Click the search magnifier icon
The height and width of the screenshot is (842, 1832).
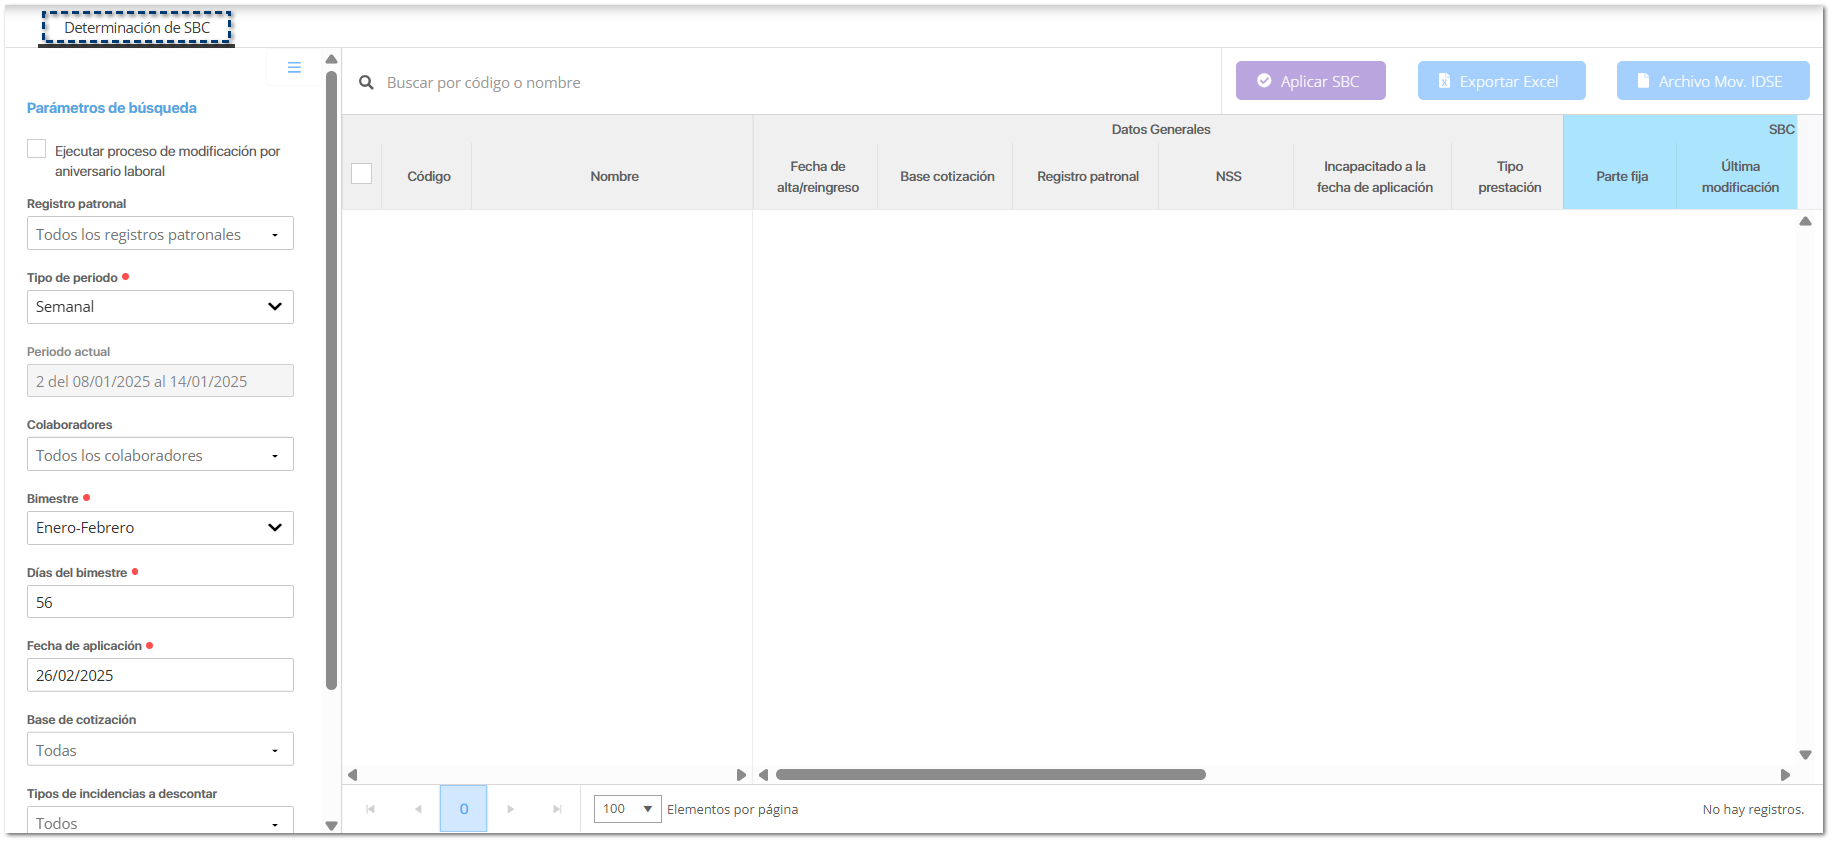point(366,83)
